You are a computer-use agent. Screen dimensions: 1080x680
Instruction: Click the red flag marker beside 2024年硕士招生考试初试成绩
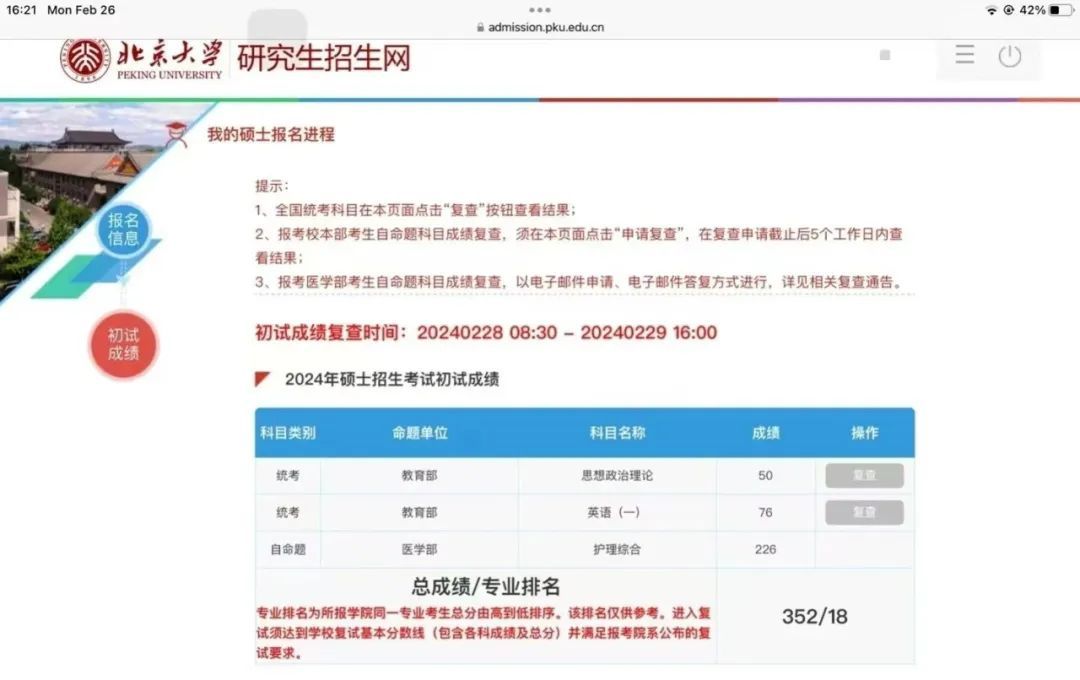[x=260, y=379]
